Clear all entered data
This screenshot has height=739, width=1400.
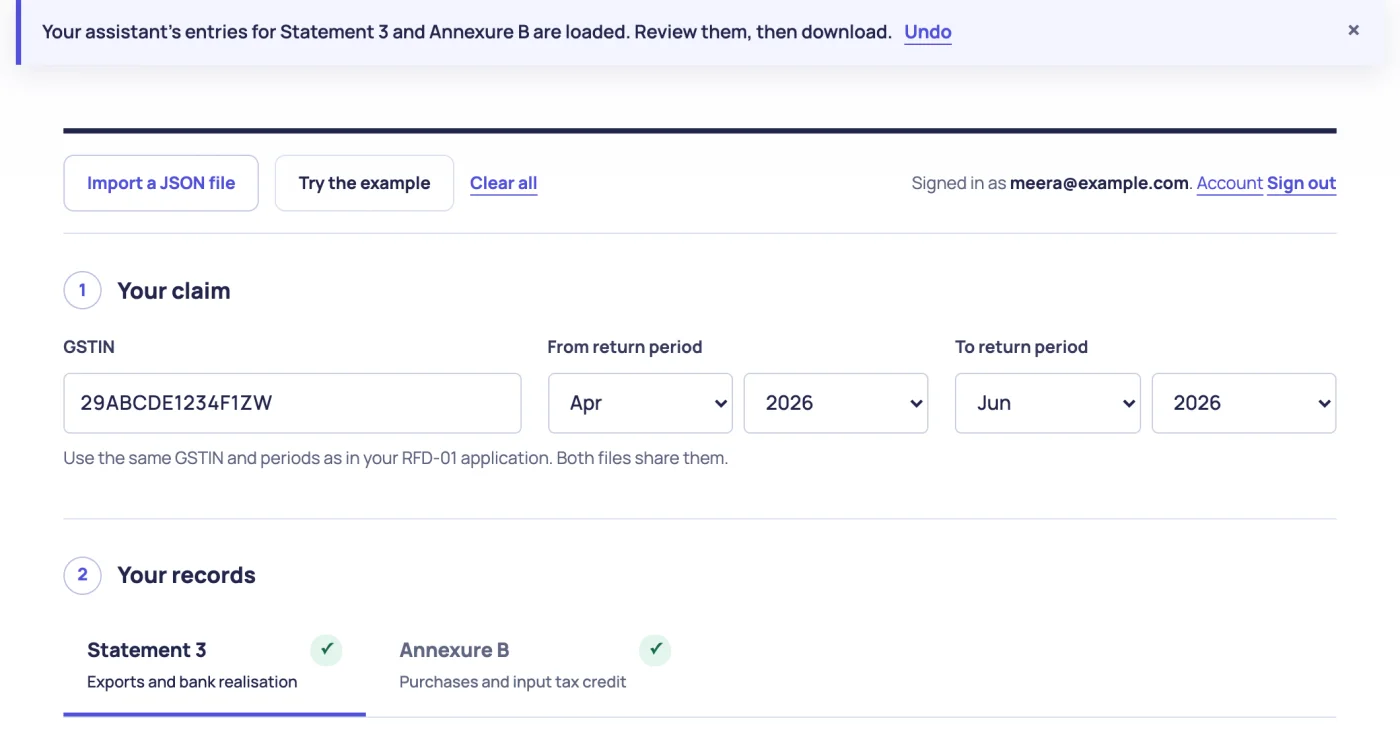(x=504, y=183)
